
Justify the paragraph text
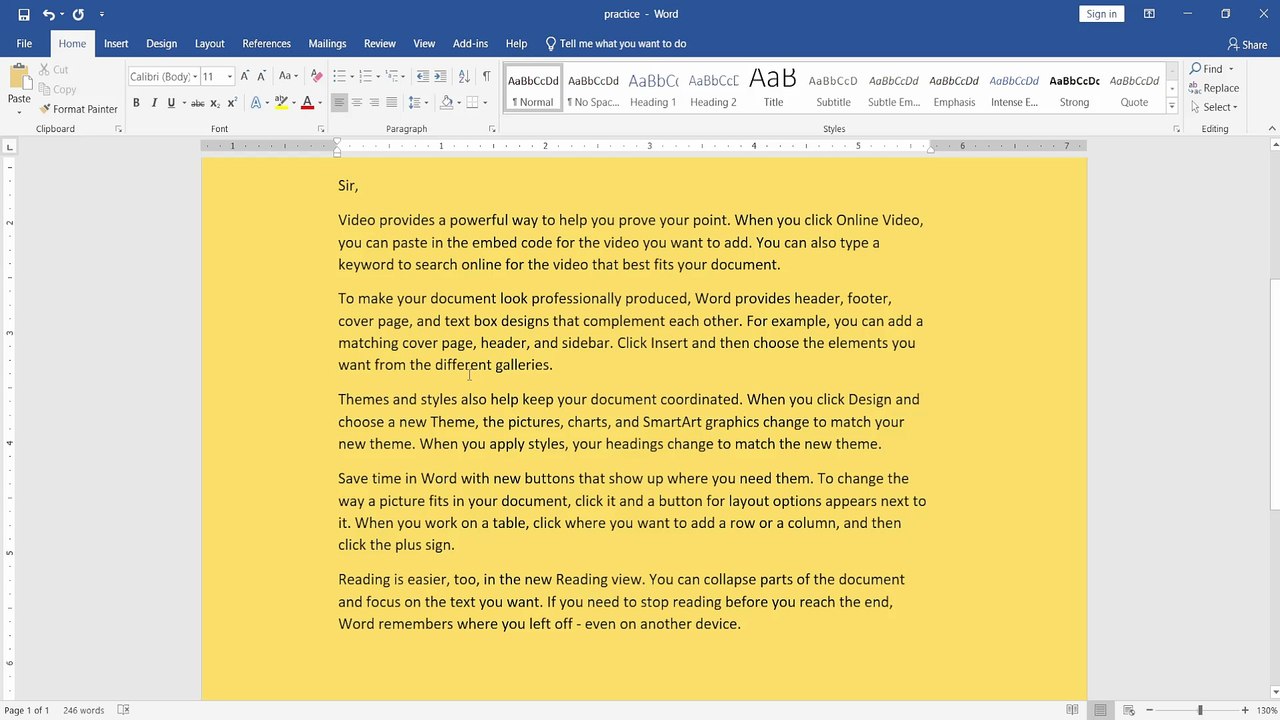(391, 103)
